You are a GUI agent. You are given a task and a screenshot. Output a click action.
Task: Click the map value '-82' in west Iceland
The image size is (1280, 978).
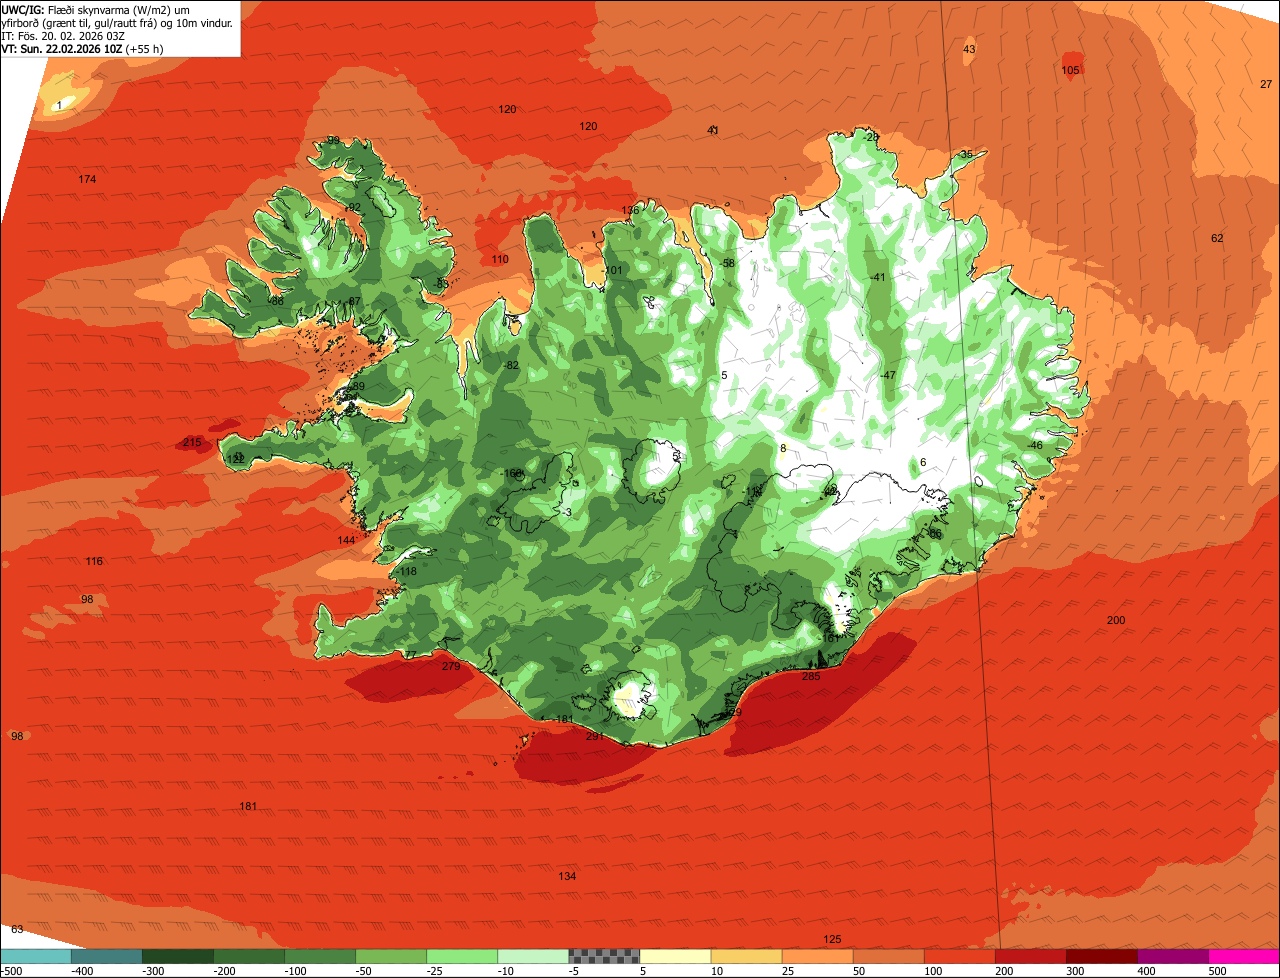[511, 365]
